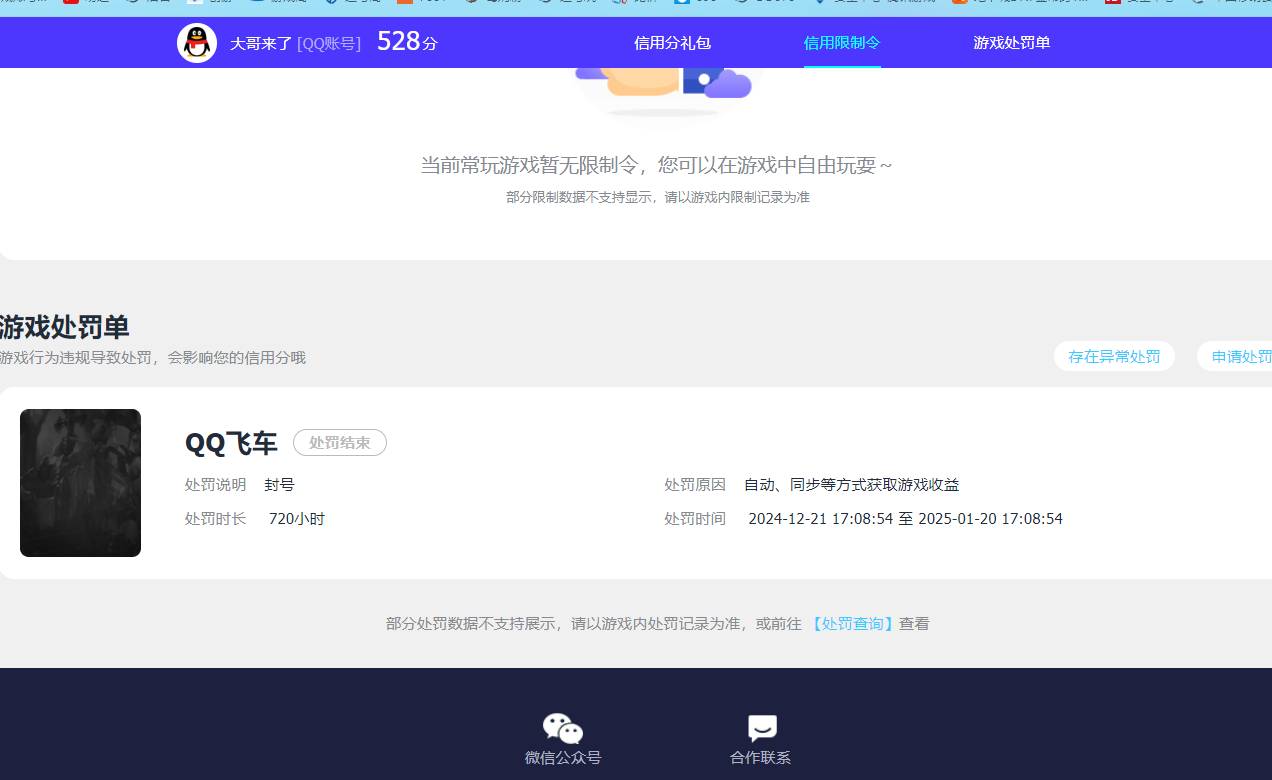Click the envelope icon above 合作联系

pyautogui.click(x=761, y=727)
